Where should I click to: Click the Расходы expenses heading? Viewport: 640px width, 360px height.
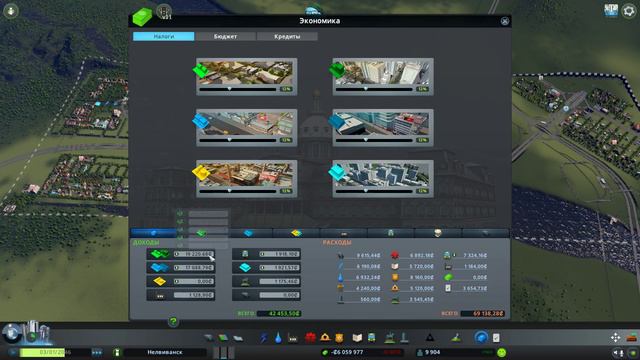tap(337, 242)
